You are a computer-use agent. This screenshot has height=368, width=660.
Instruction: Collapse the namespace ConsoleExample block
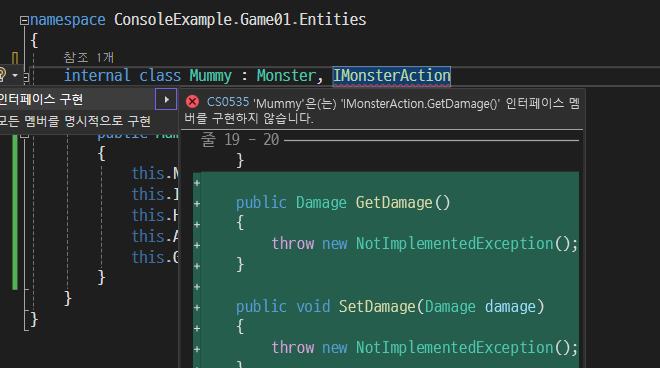click(x=24, y=20)
